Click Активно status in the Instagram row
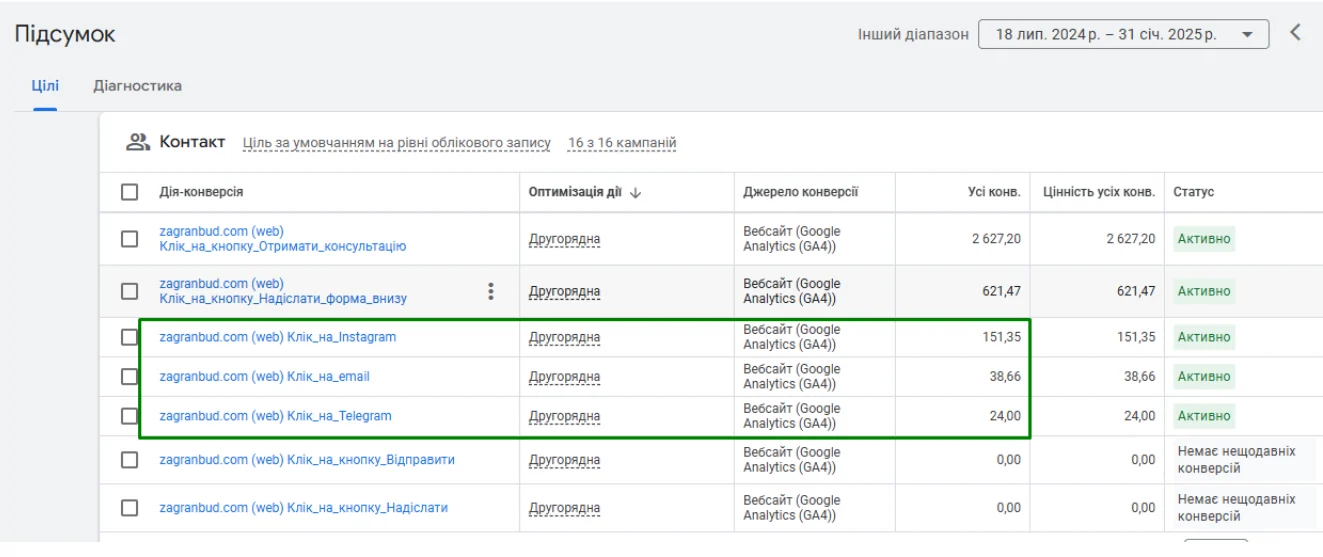 pos(1204,337)
